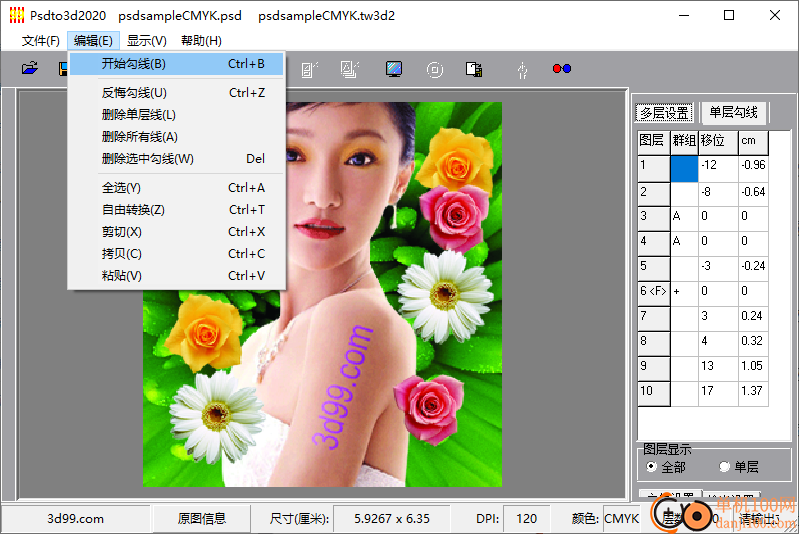Click the document export toolbar icon
Viewport: 799px width, 534px height.
coord(475,69)
